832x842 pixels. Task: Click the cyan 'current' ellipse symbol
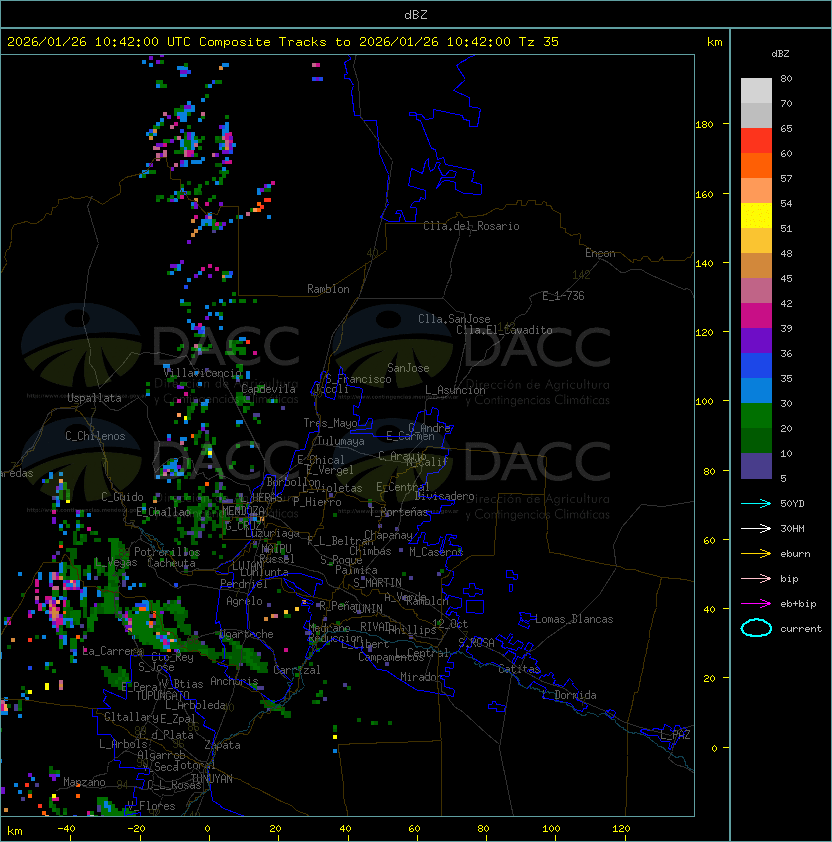(756, 628)
